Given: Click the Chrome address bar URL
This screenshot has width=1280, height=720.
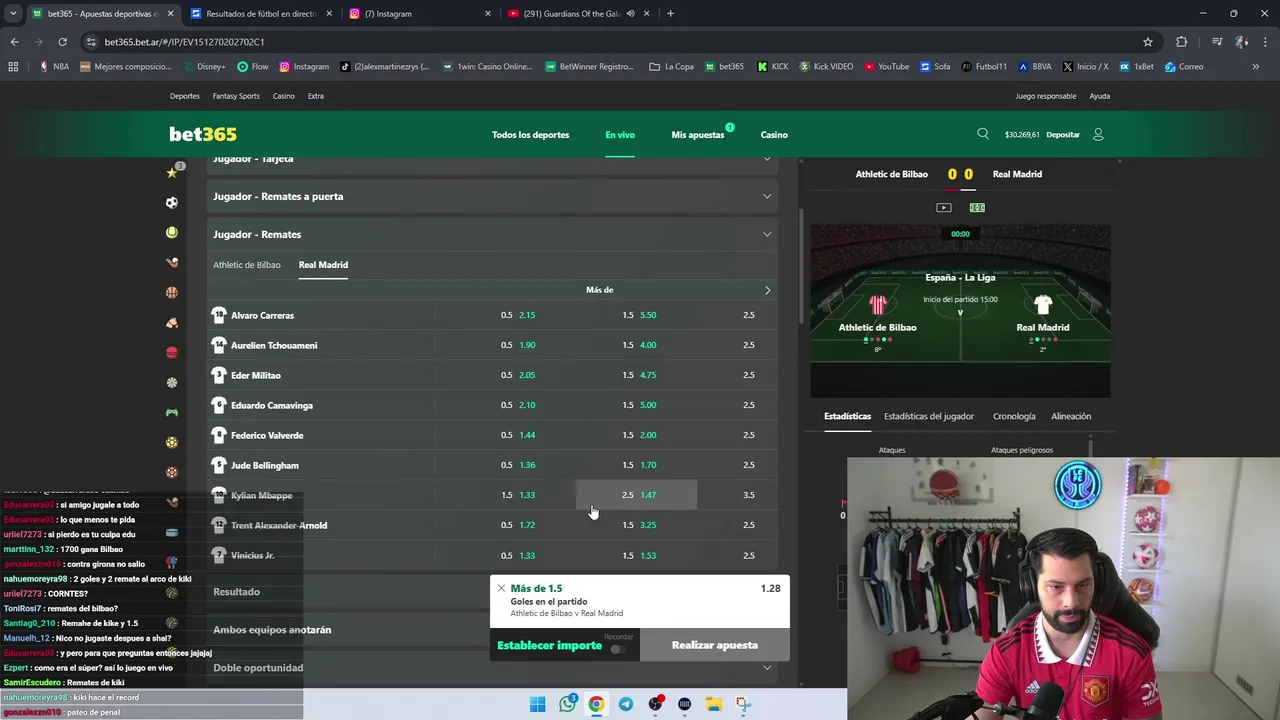Looking at the screenshot, I should (185, 42).
